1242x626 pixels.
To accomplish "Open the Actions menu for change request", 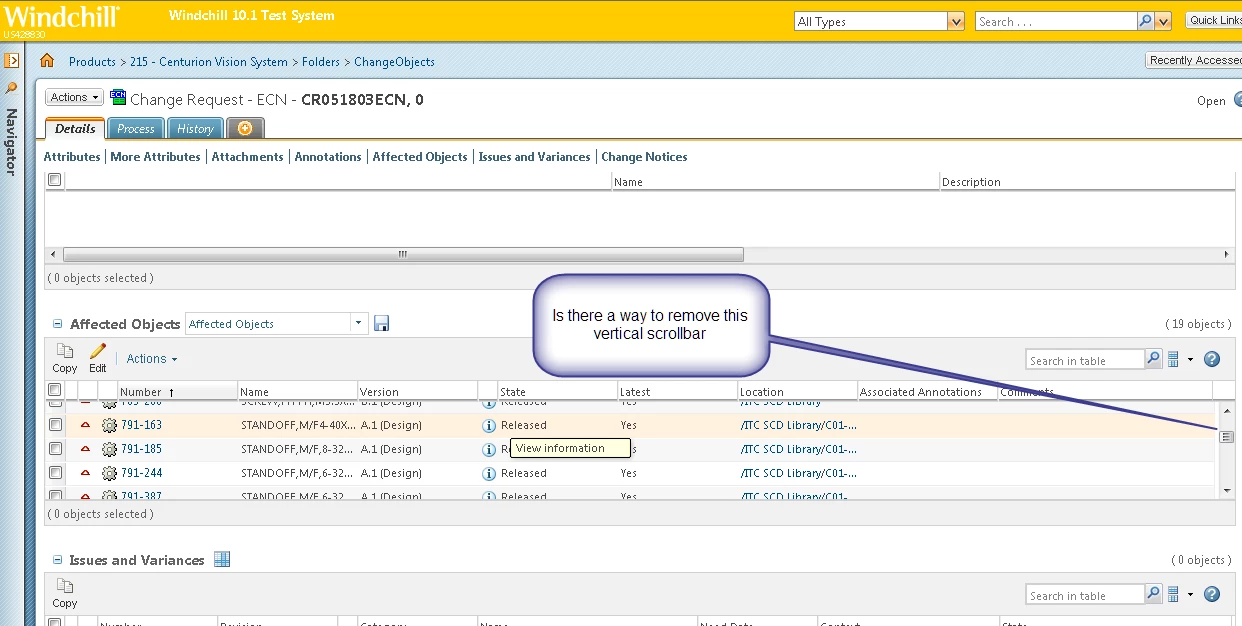I will (x=74, y=97).
